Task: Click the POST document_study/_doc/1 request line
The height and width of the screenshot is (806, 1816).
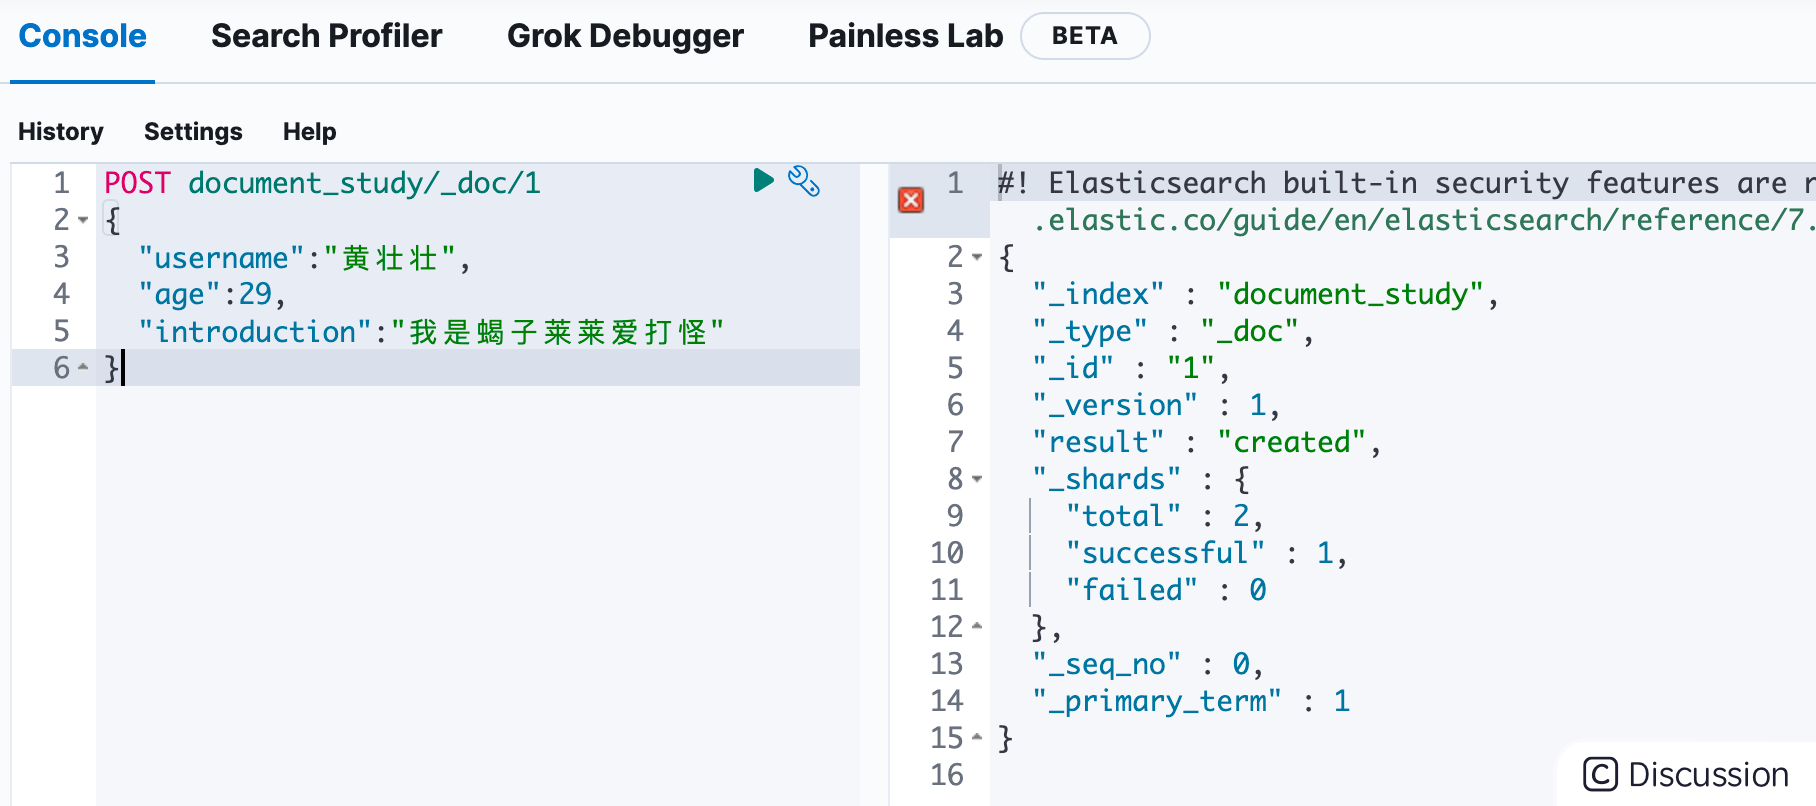Action: click(322, 183)
